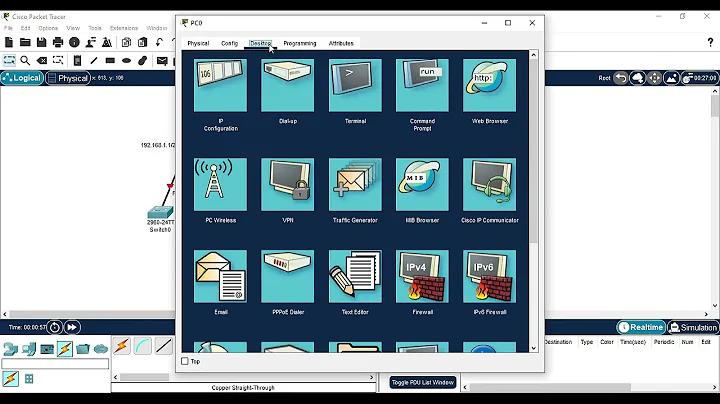Screen dimensions: 720x404
Task: Open the Command Prompt app
Action: 422,85
